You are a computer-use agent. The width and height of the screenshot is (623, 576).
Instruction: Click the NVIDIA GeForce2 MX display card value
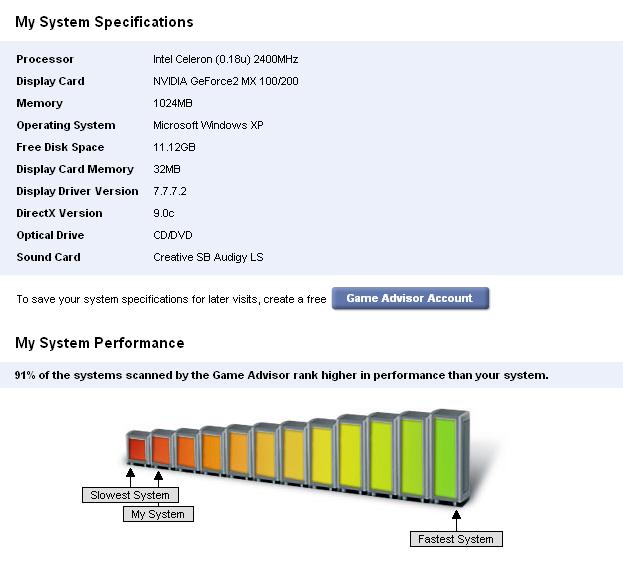tap(225, 81)
